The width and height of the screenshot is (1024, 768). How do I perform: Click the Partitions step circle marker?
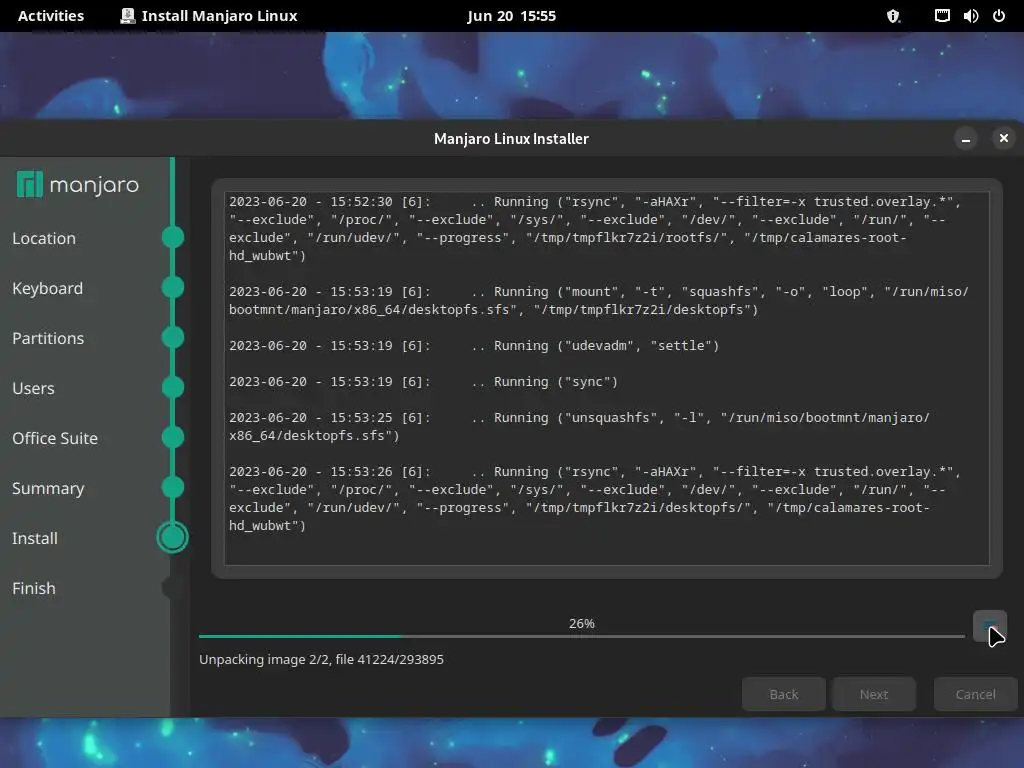coord(173,337)
